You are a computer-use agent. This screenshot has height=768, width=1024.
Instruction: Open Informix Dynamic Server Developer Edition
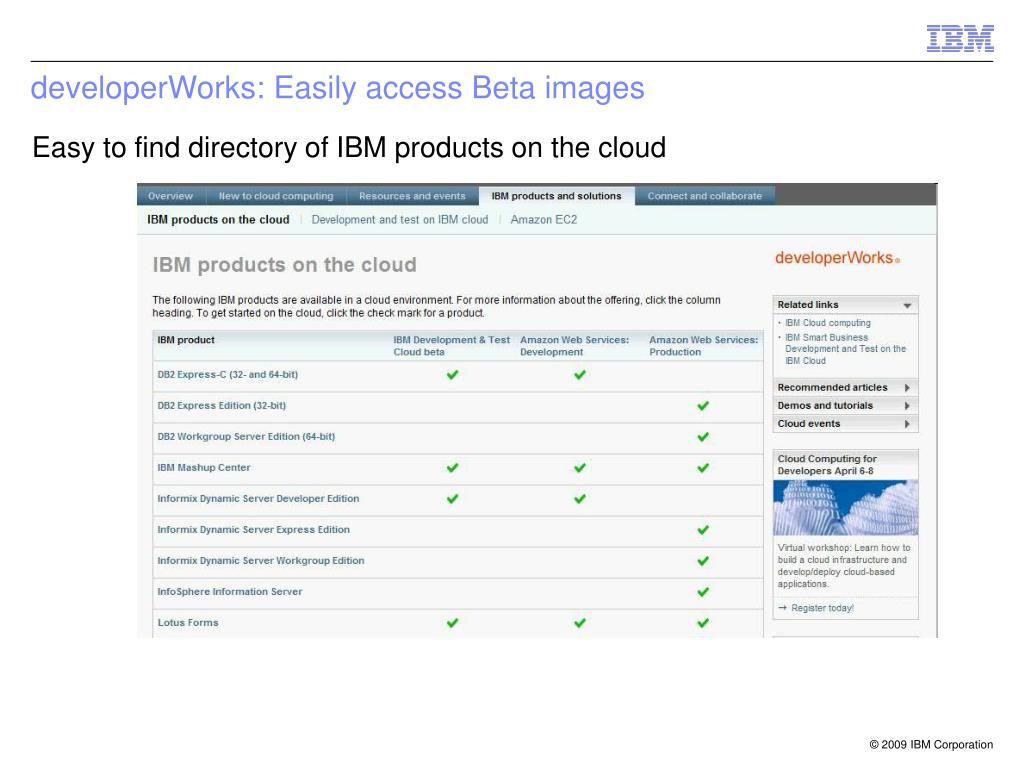(258, 499)
